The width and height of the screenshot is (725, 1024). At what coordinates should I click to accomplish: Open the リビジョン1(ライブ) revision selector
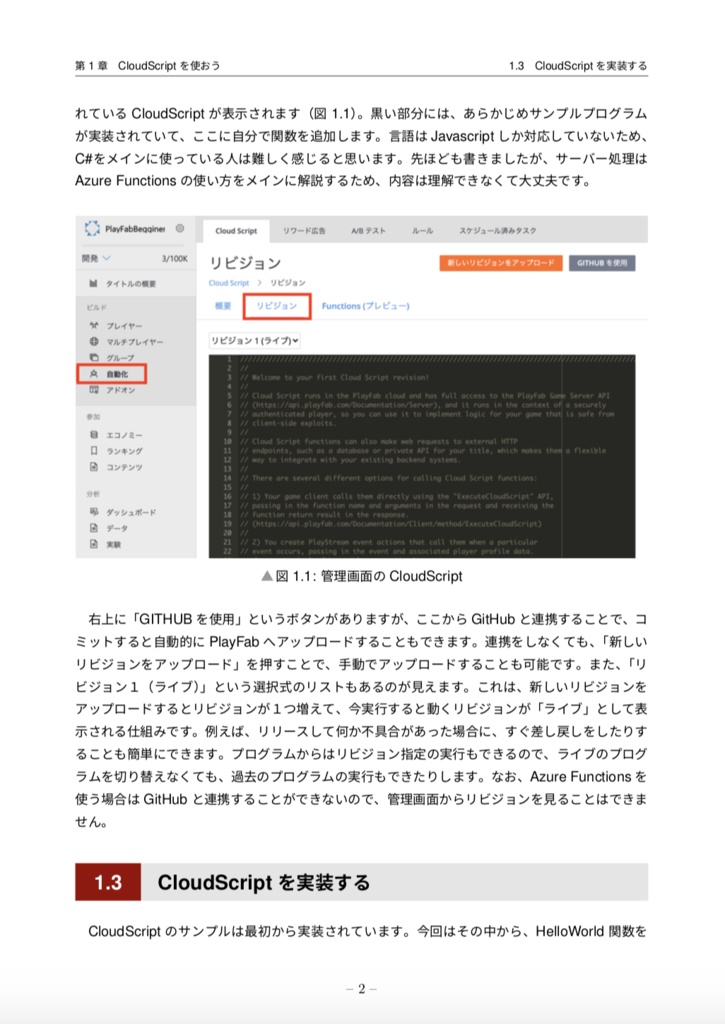tap(255, 340)
